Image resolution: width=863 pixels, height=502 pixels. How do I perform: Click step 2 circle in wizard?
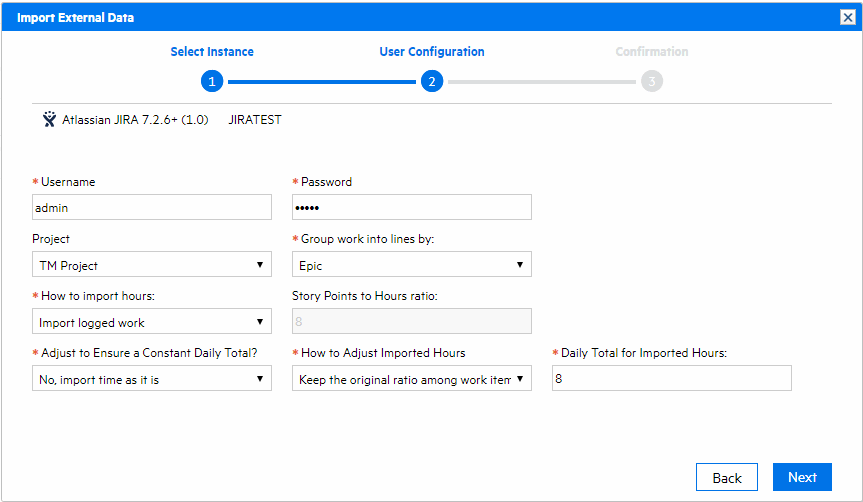[432, 82]
